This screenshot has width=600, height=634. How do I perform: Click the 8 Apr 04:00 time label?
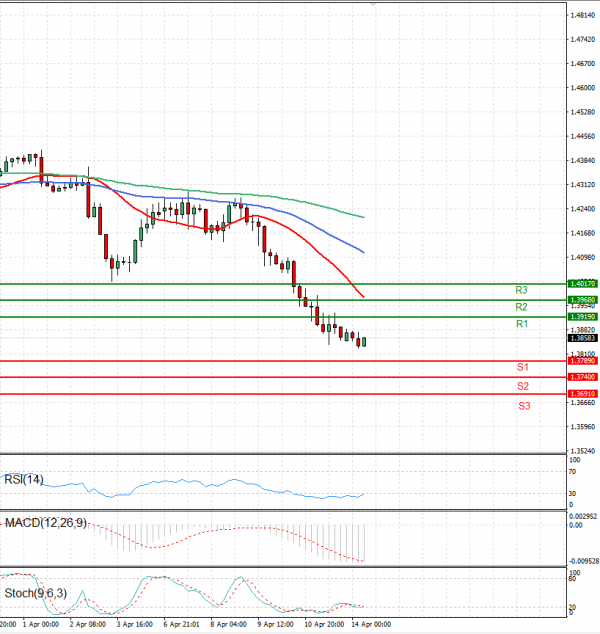tap(228, 624)
